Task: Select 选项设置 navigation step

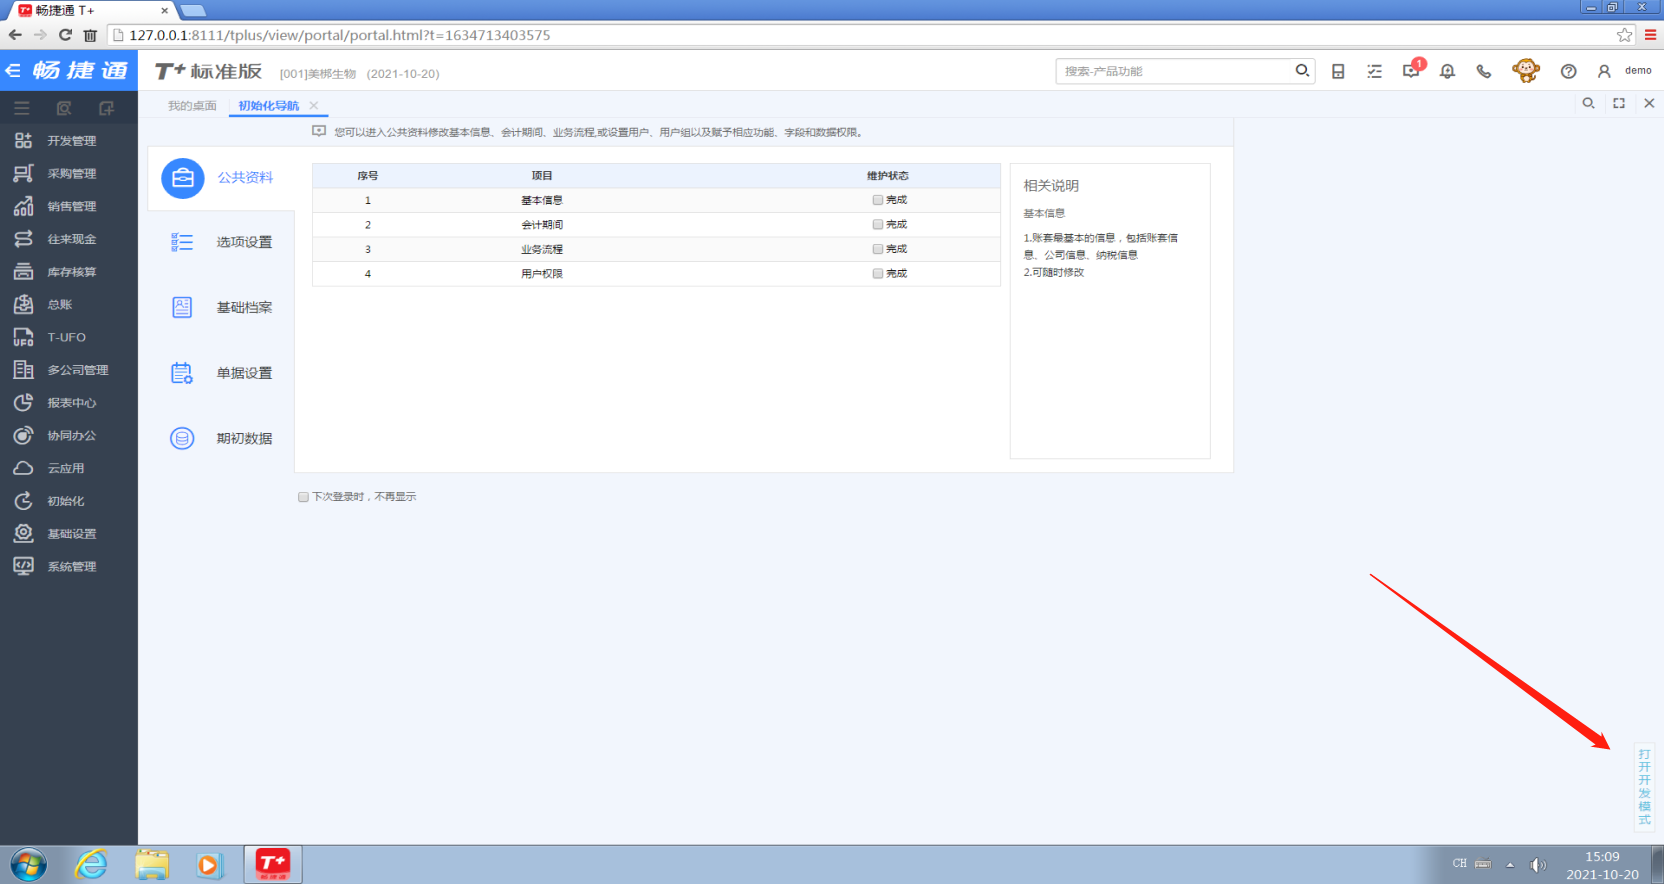Action: click(x=221, y=243)
